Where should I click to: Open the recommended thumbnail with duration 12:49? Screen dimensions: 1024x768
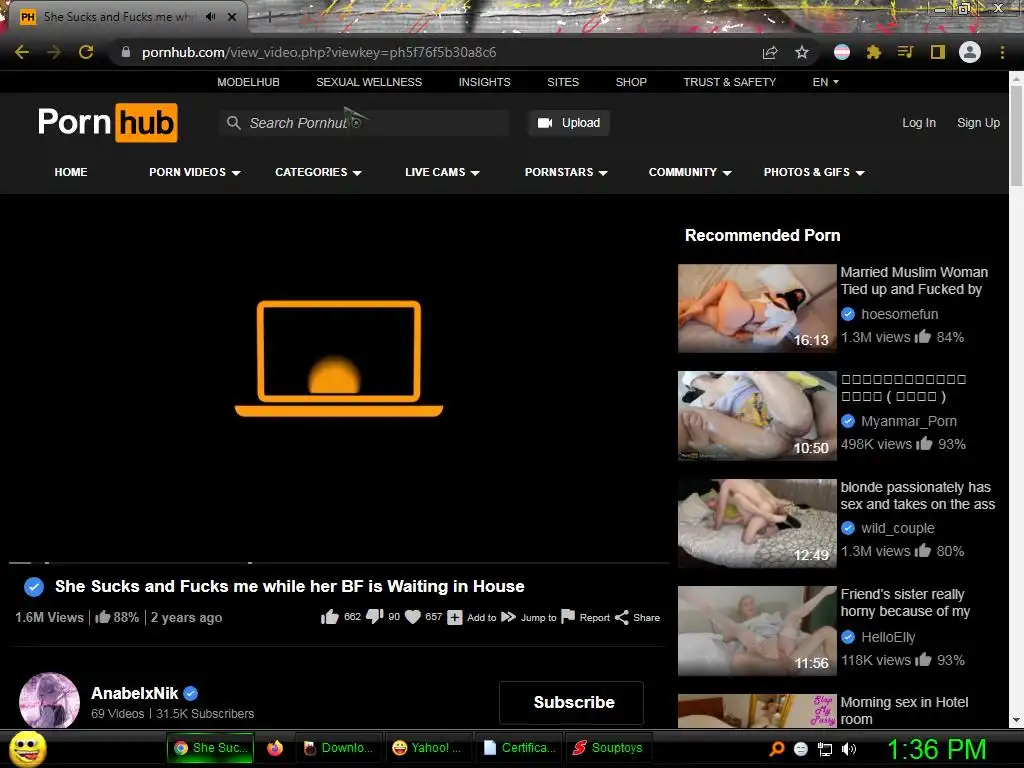pyautogui.click(x=757, y=523)
